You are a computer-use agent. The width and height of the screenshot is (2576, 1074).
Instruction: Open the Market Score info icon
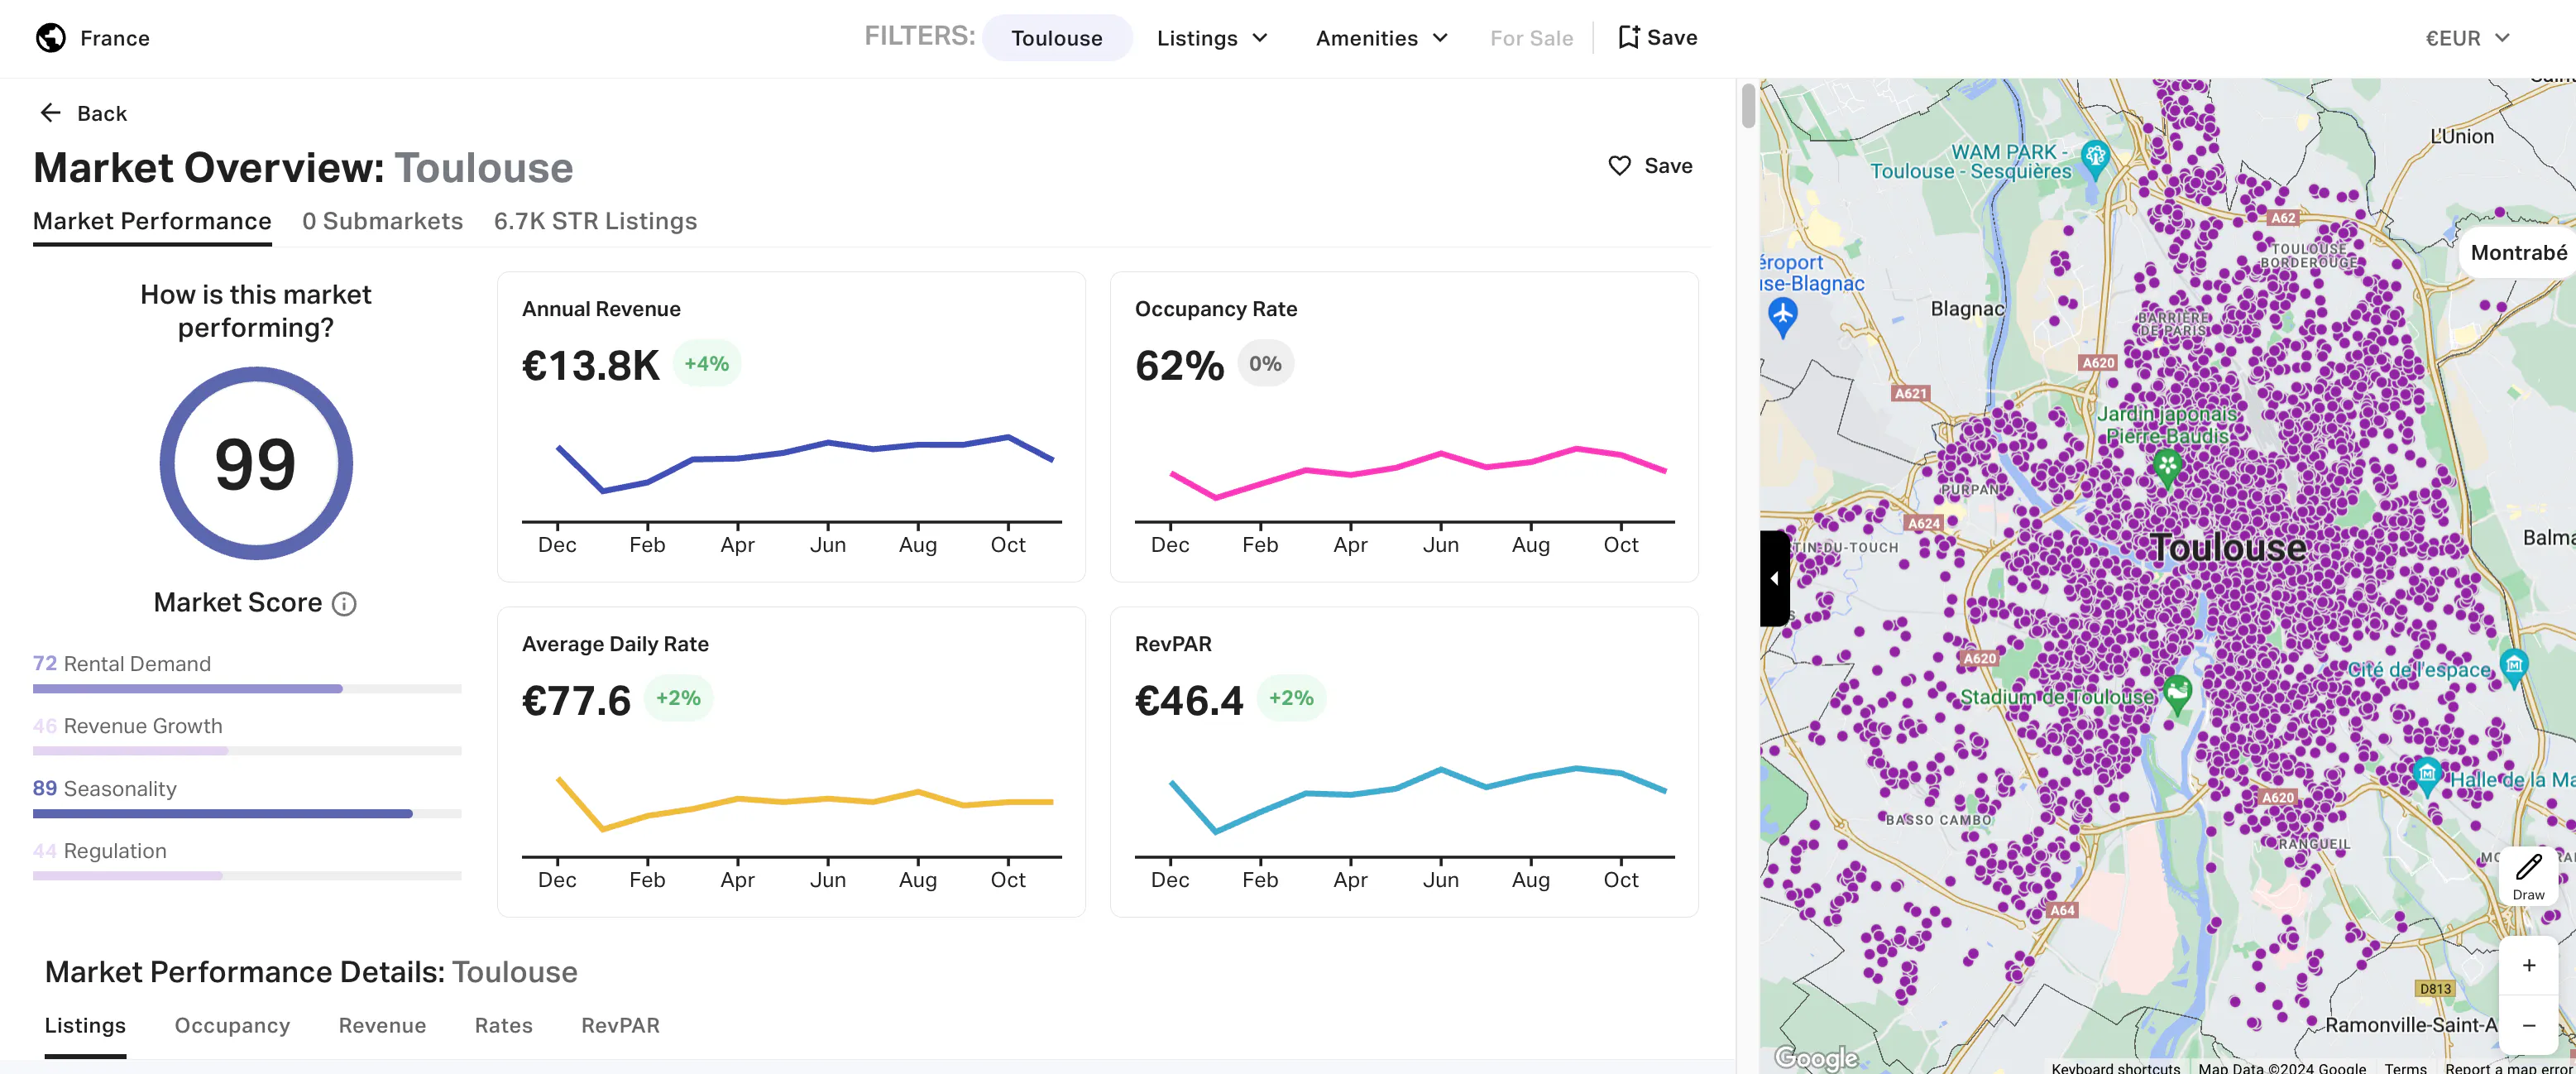(344, 604)
